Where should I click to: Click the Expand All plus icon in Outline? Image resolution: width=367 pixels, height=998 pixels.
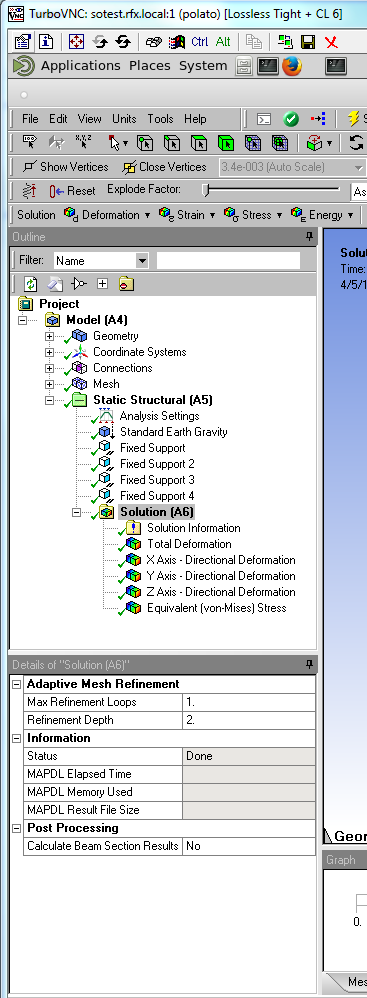click(102, 284)
